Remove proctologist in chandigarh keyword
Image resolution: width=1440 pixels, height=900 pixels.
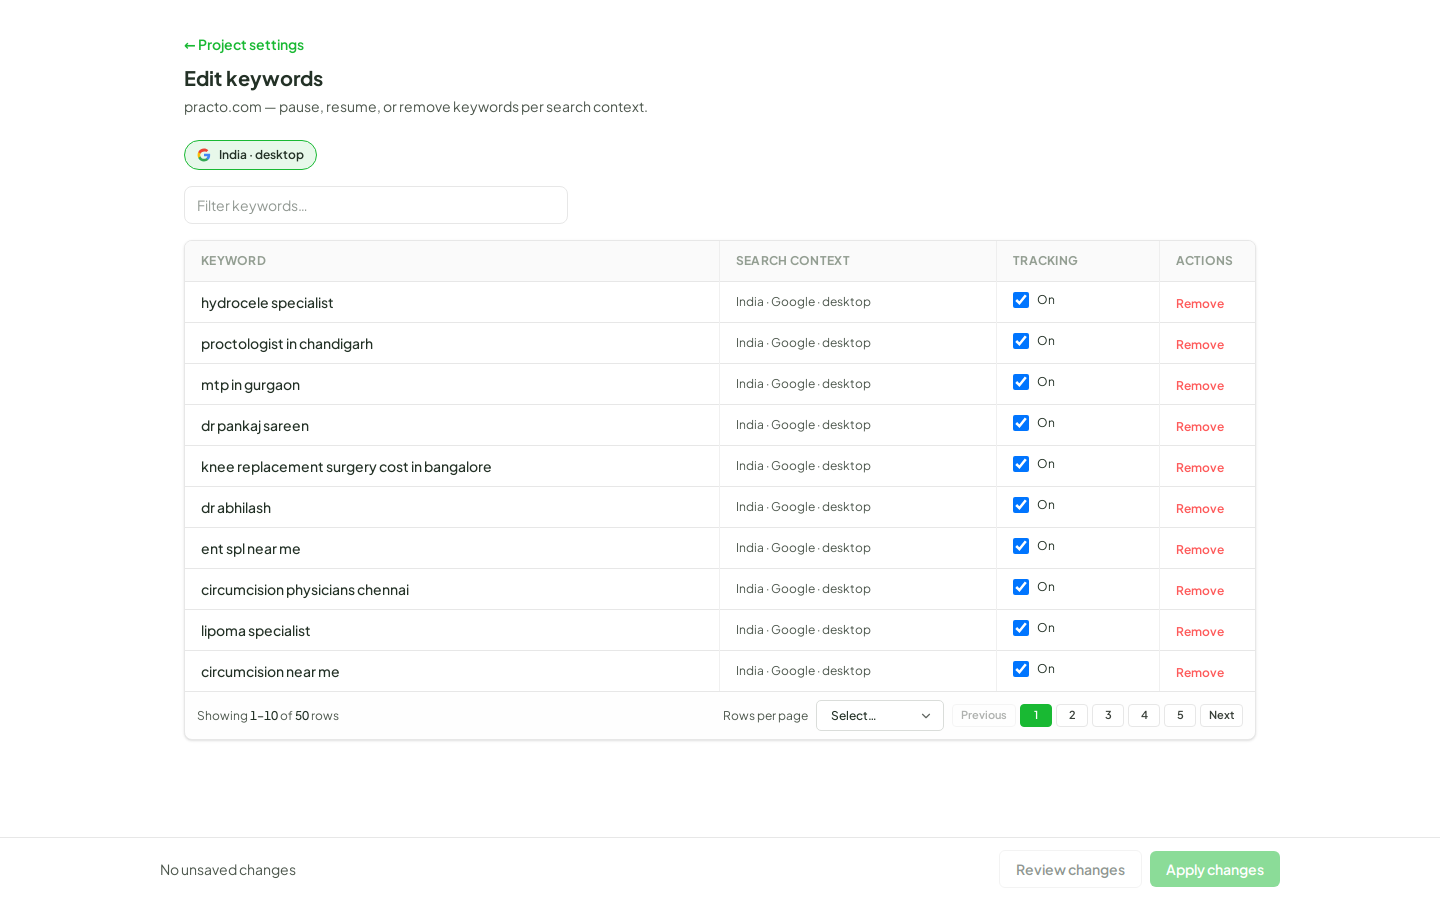[x=1200, y=345]
